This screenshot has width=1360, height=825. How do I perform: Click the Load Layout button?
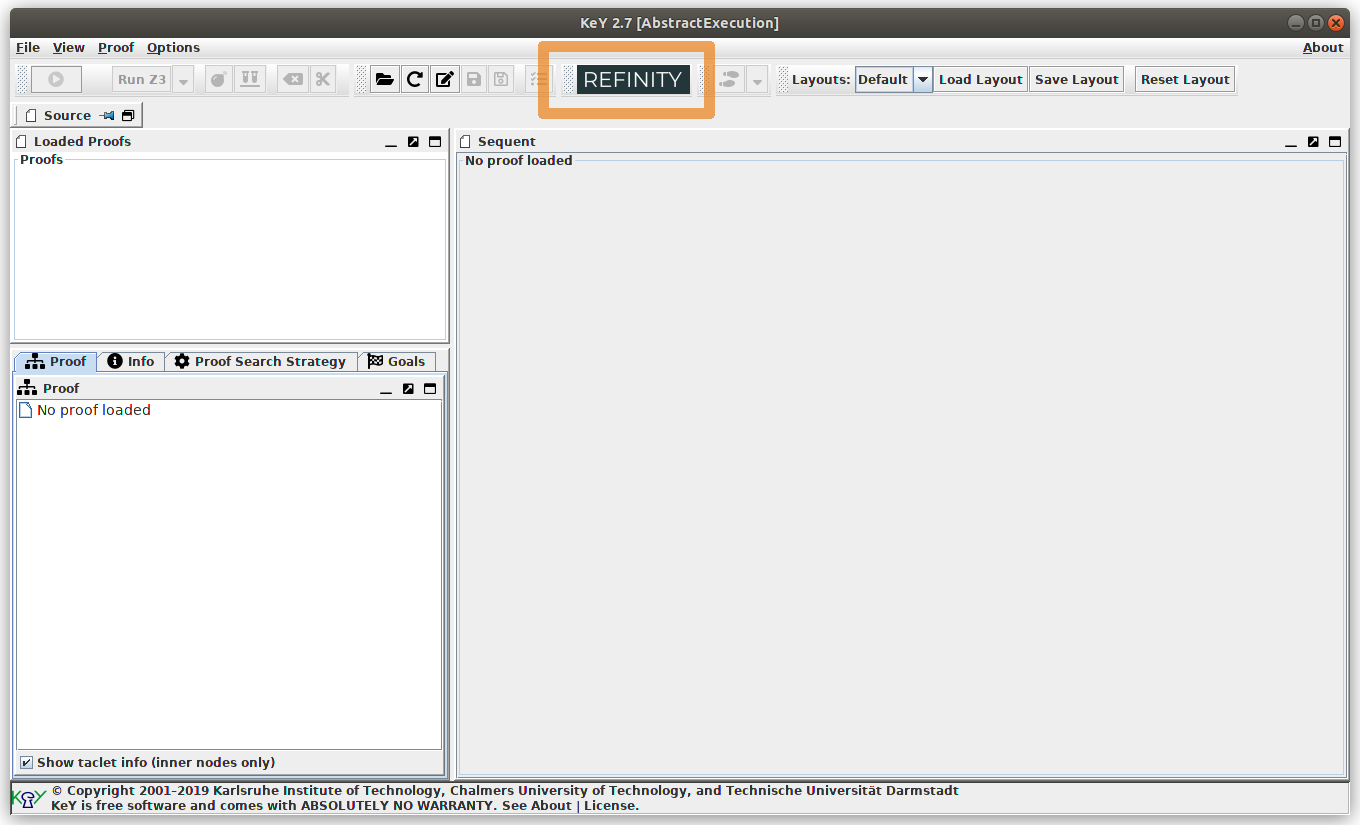coord(980,80)
